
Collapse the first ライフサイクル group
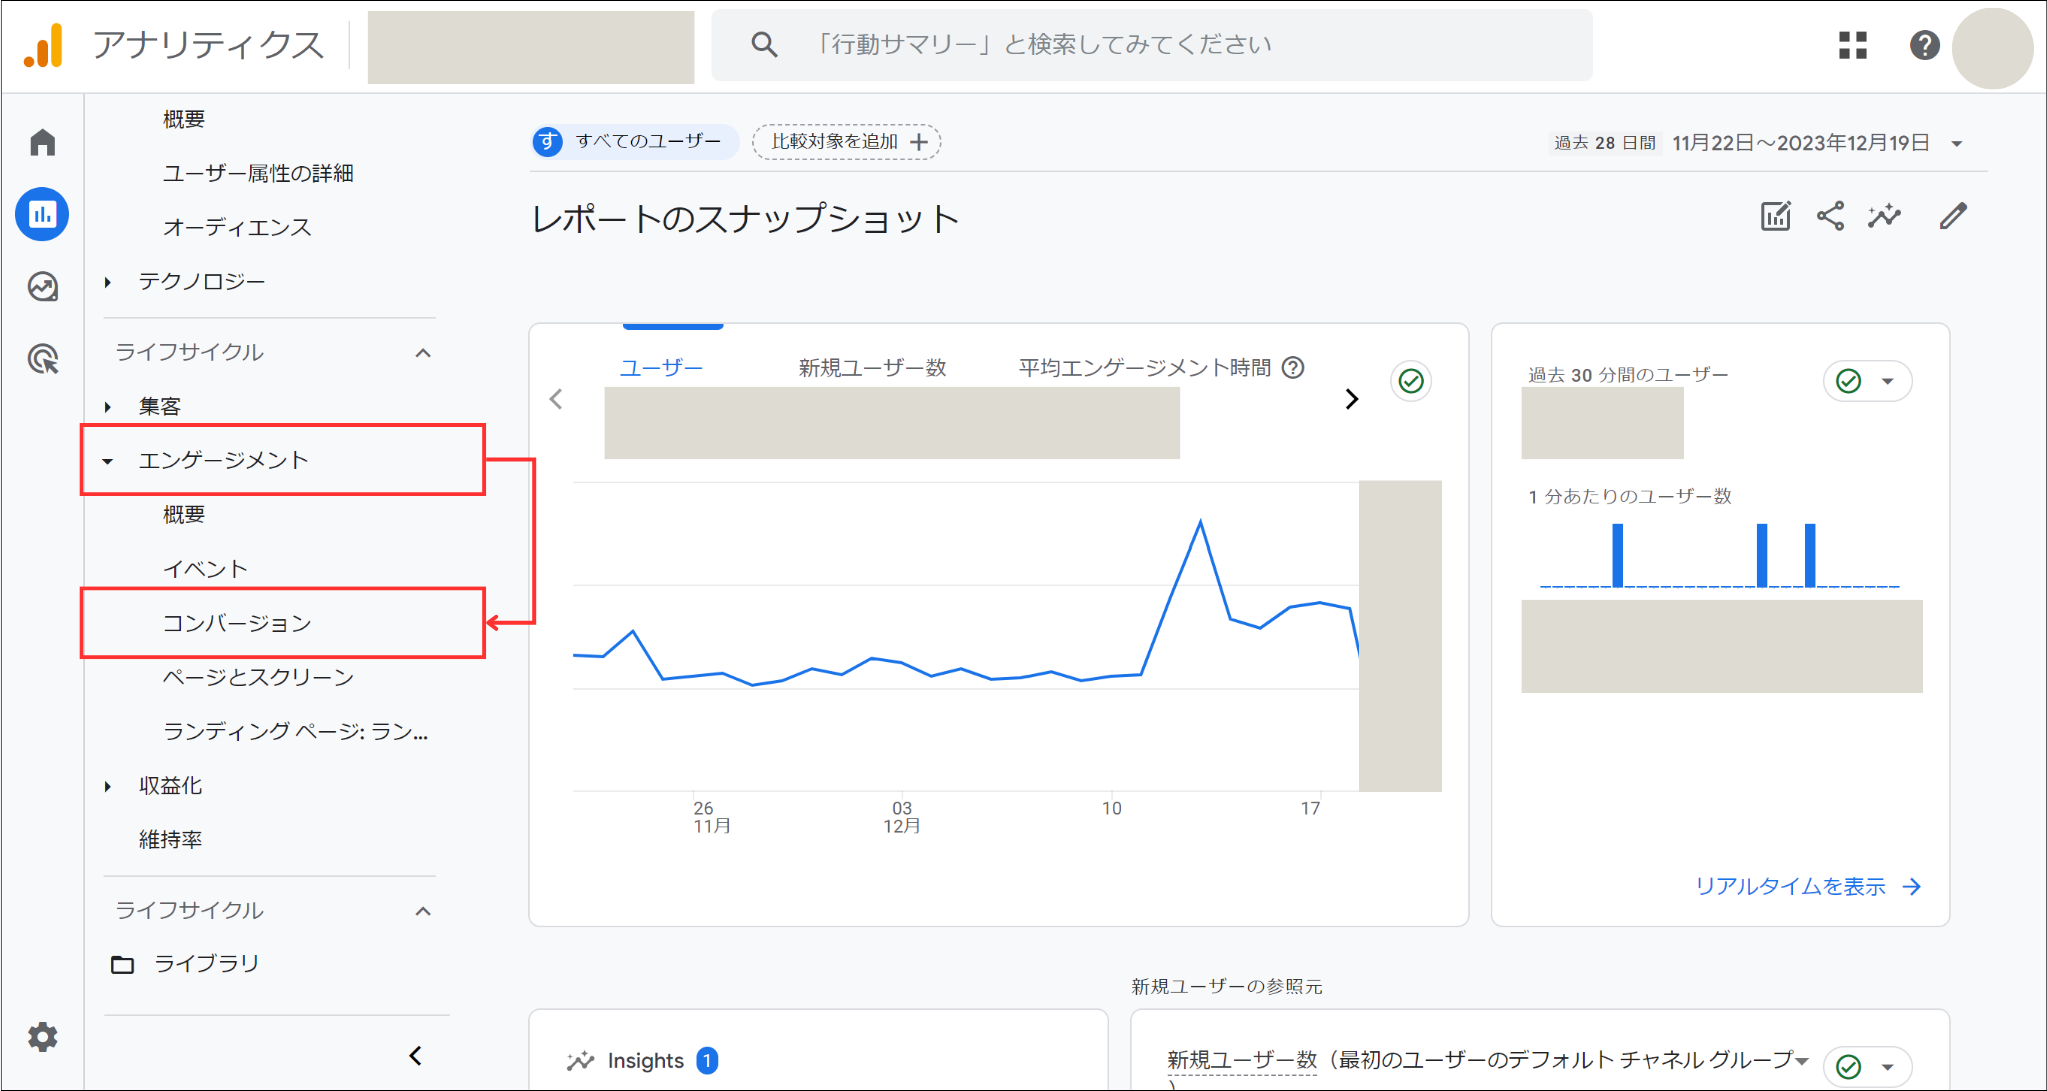tap(423, 353)
